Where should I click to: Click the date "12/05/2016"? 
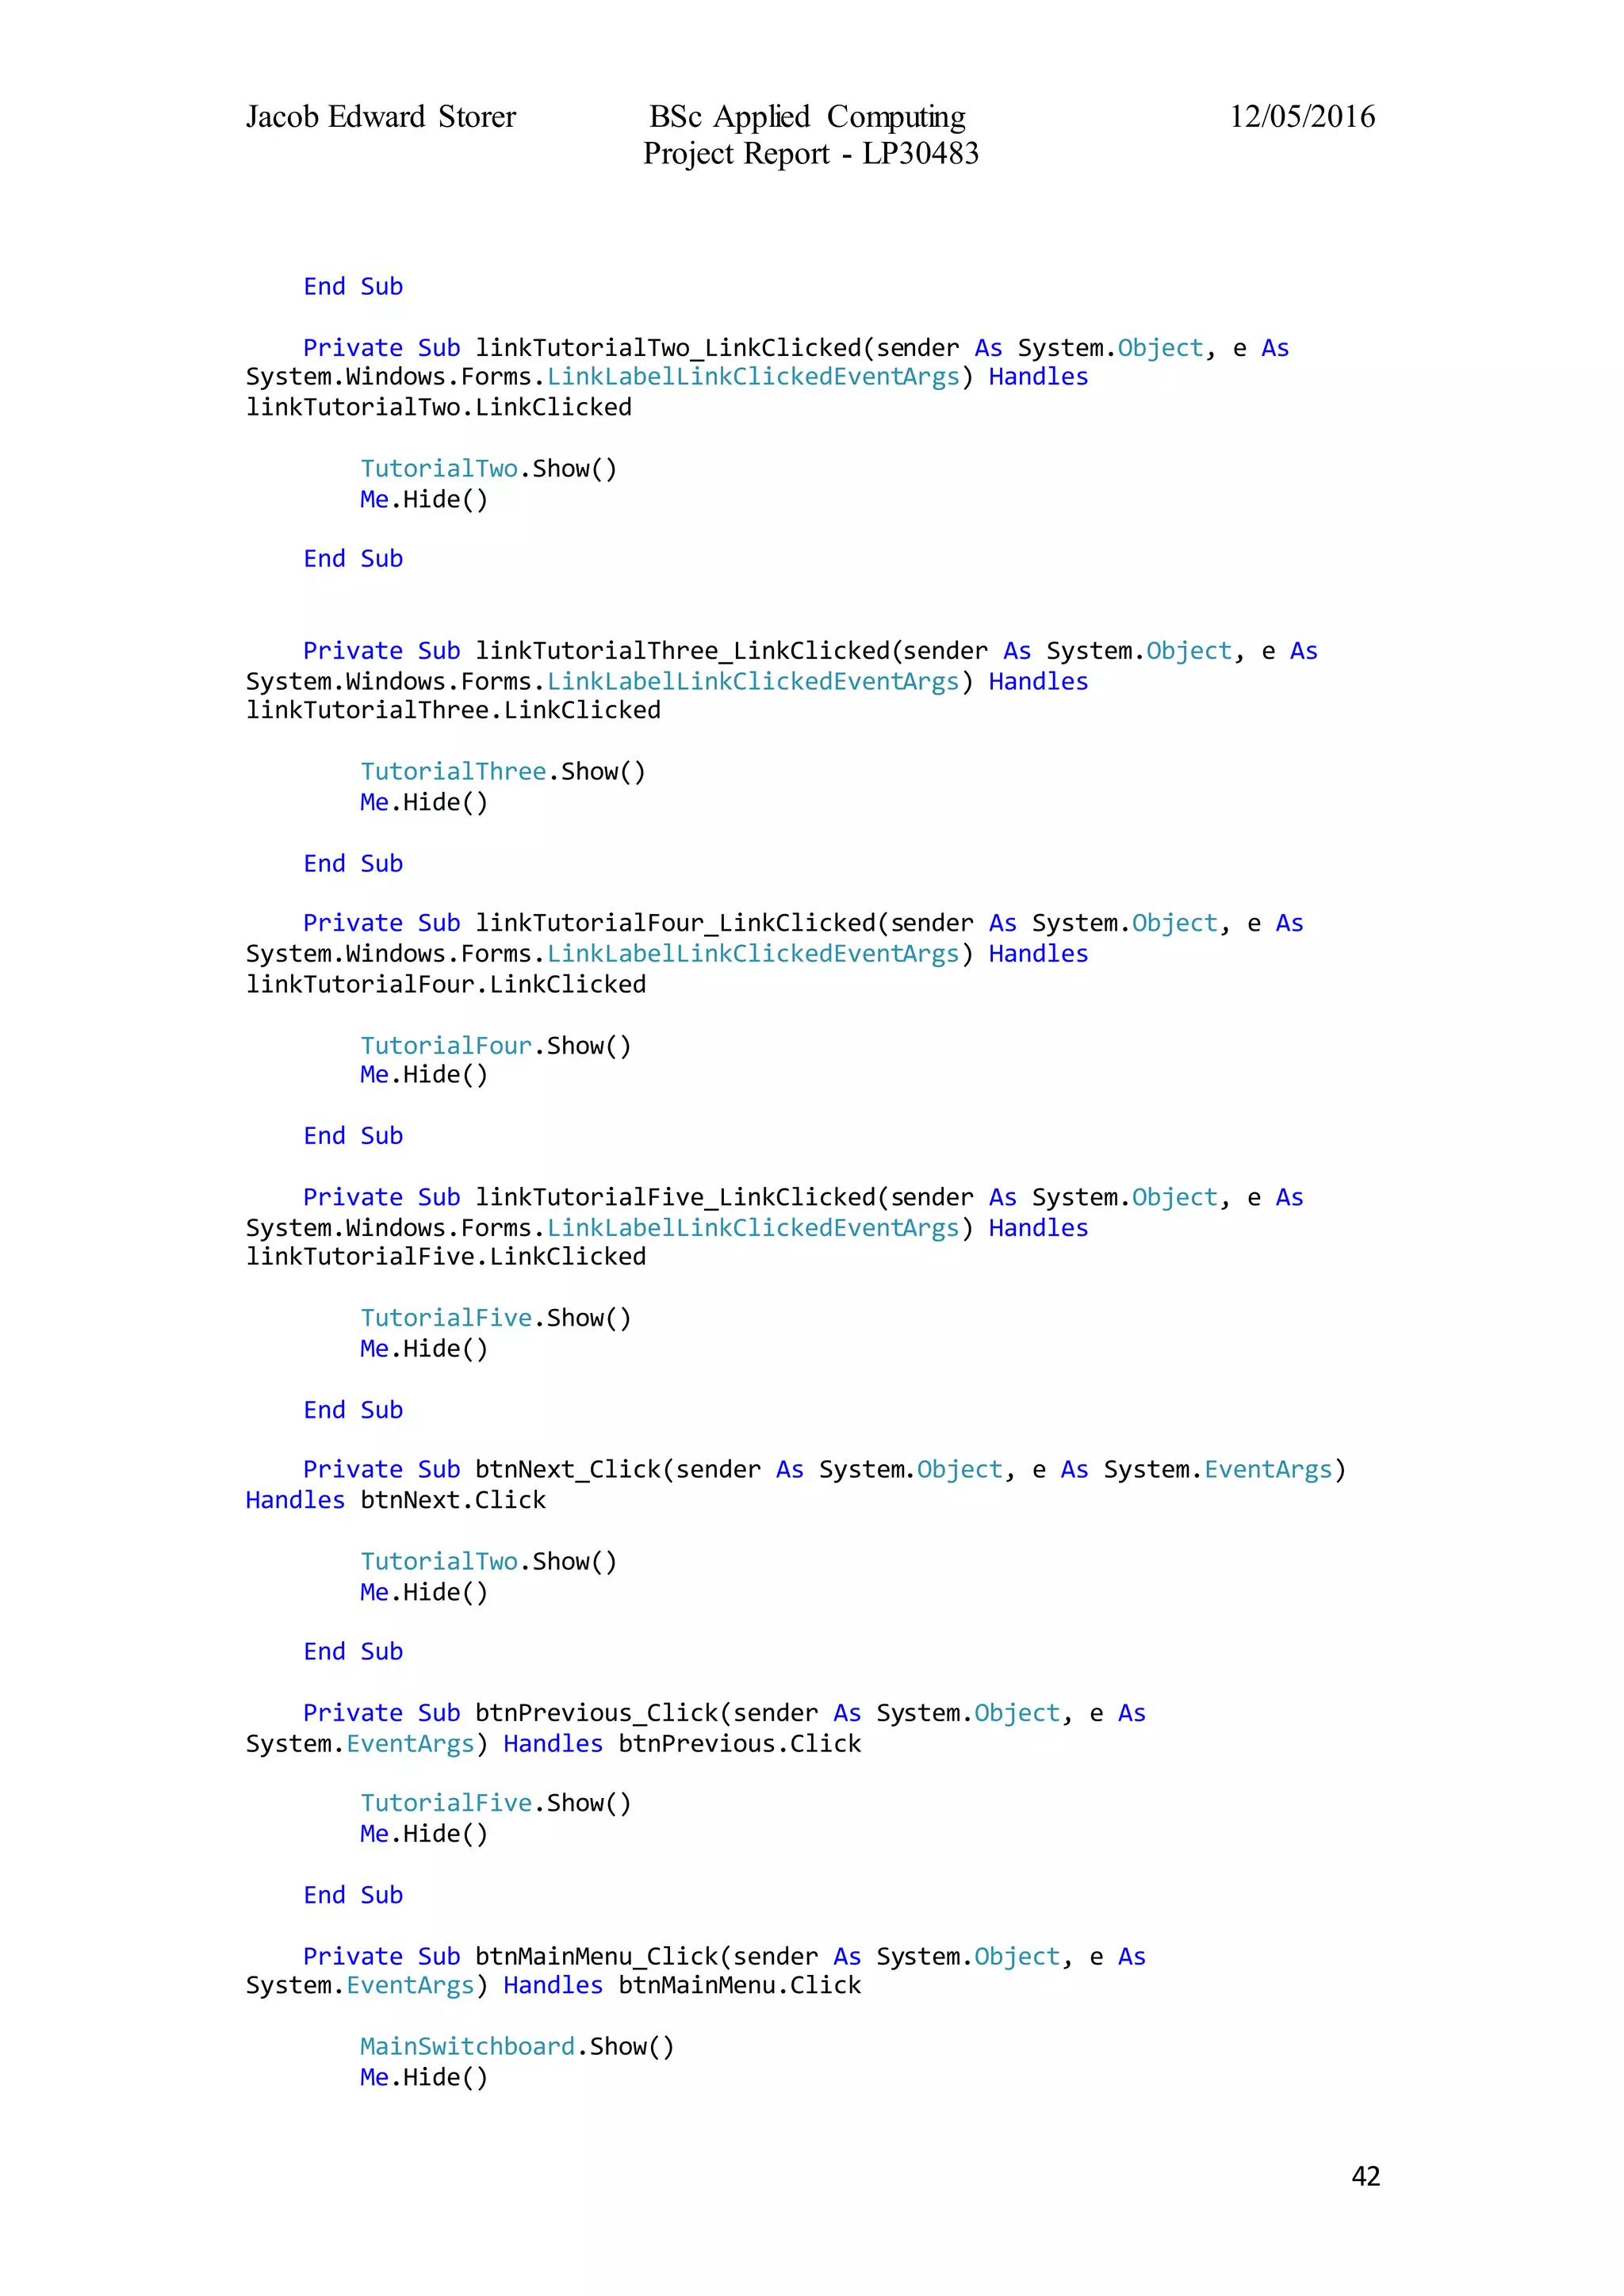click(1302, 117)
